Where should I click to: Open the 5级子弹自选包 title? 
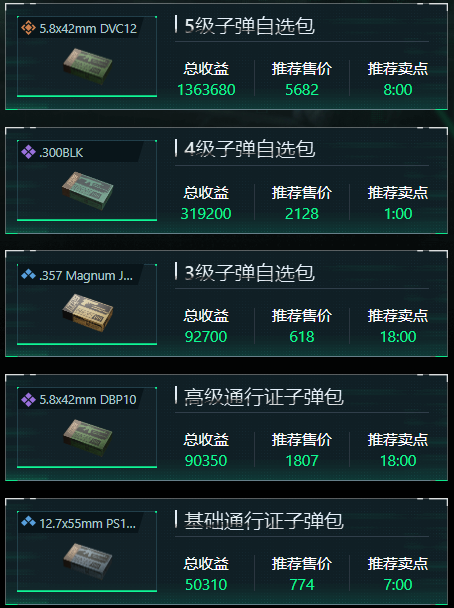(x=249, y=26)
